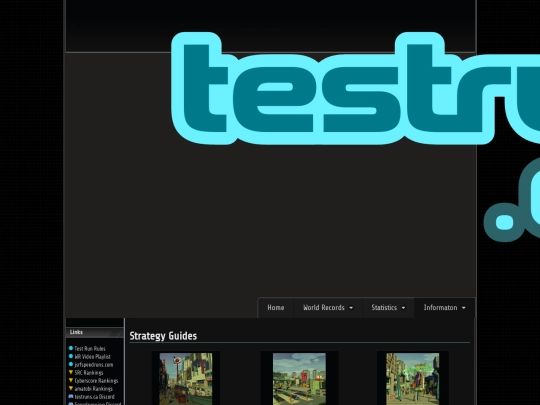Expand the Statistics dropdown arrow
Screen dimensions: 540x405
click(403, 308)
